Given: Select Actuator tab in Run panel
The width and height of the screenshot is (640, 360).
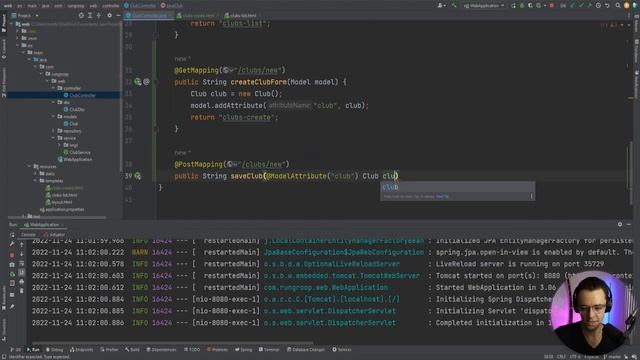Looking at the screenshot, I should [x=54, y=235].
